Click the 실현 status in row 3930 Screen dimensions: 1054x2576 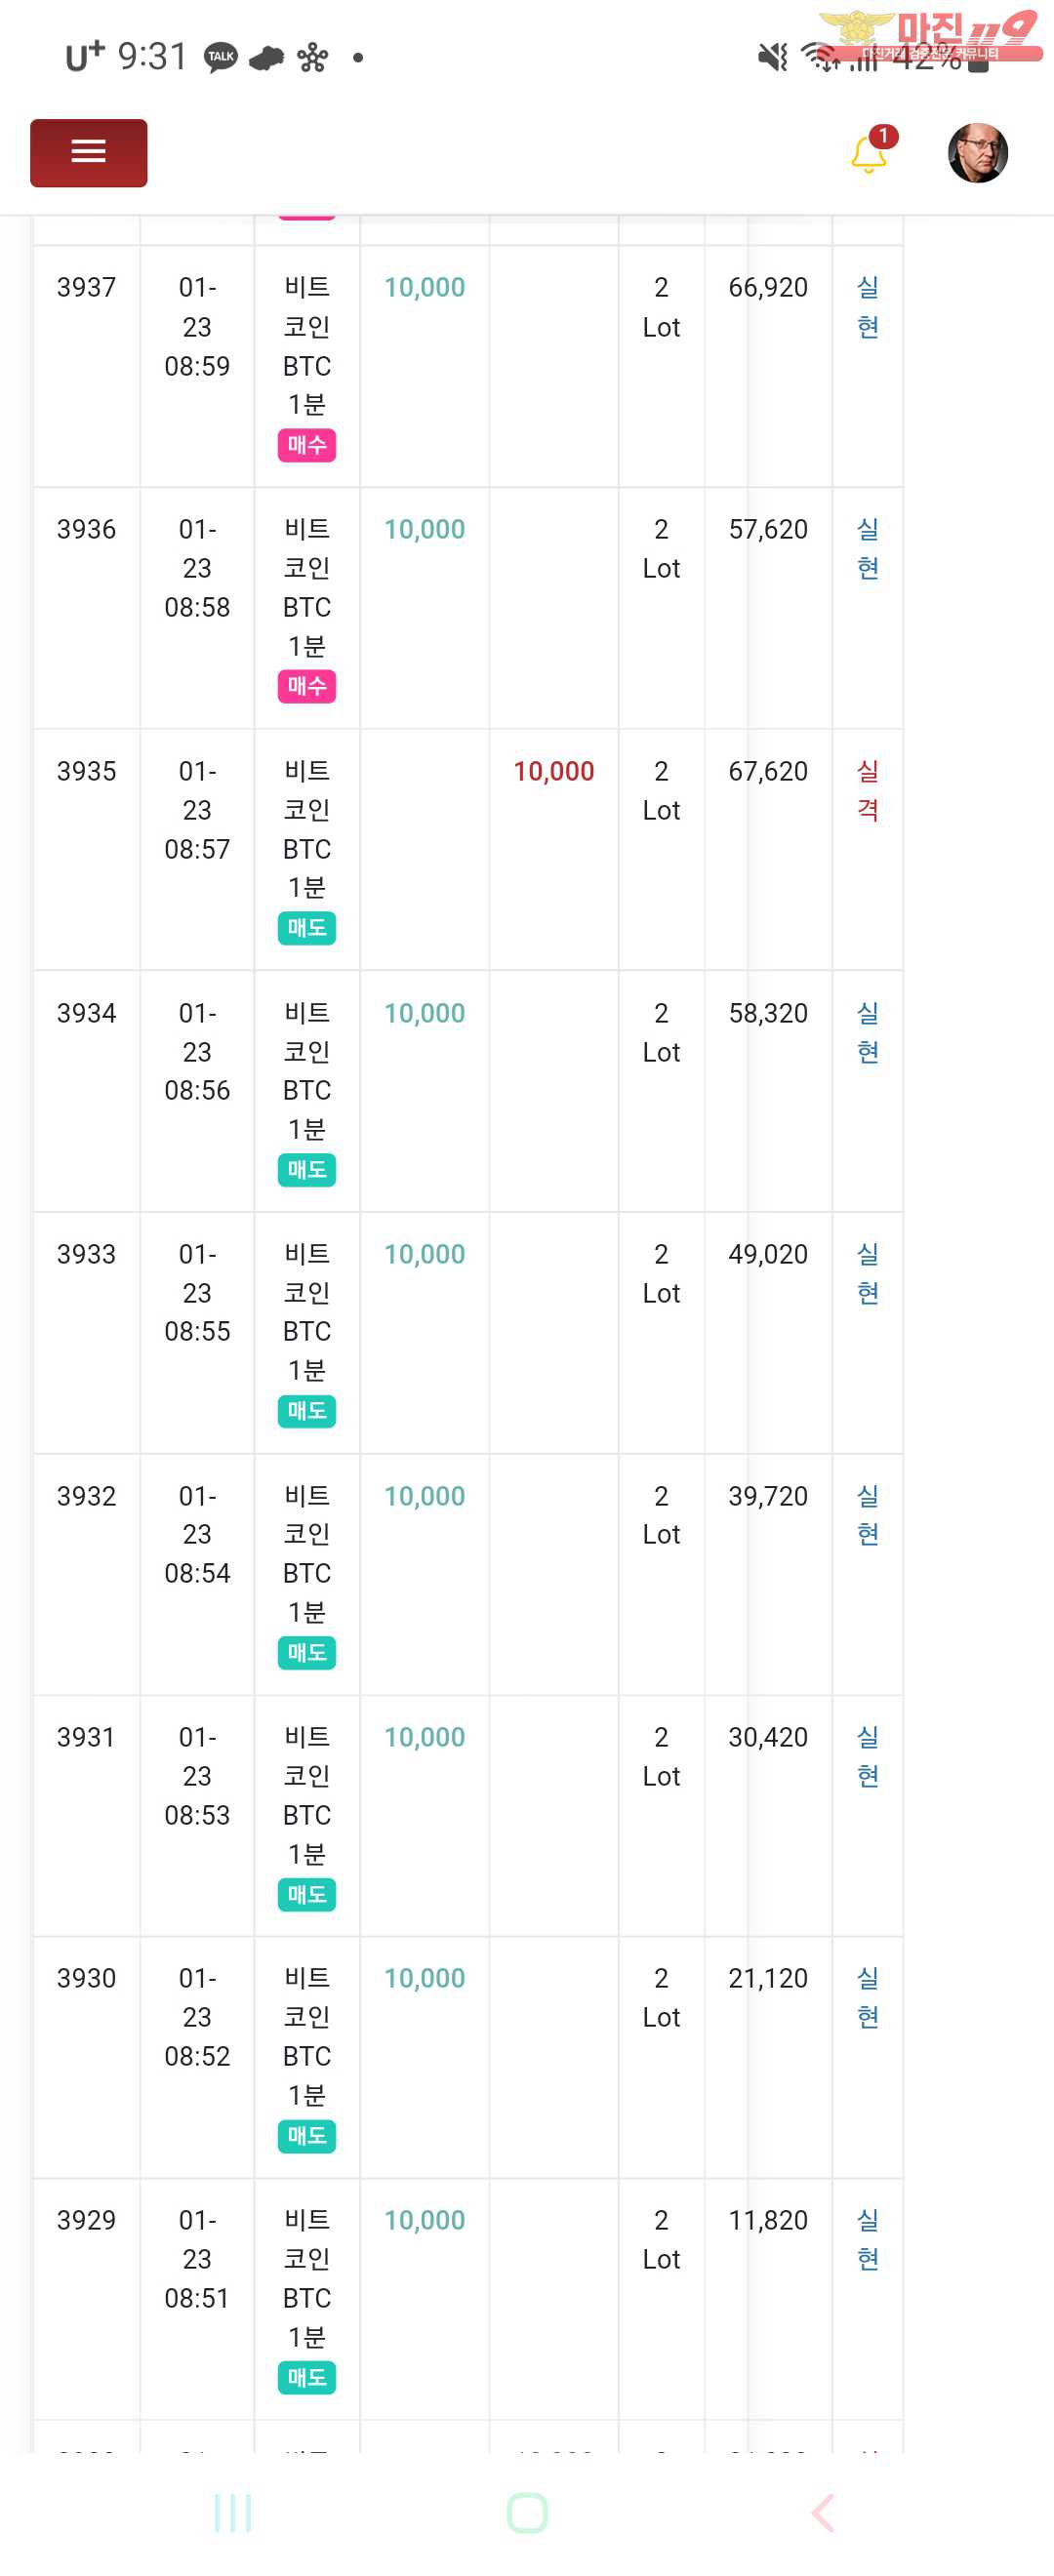(867, 1997)
